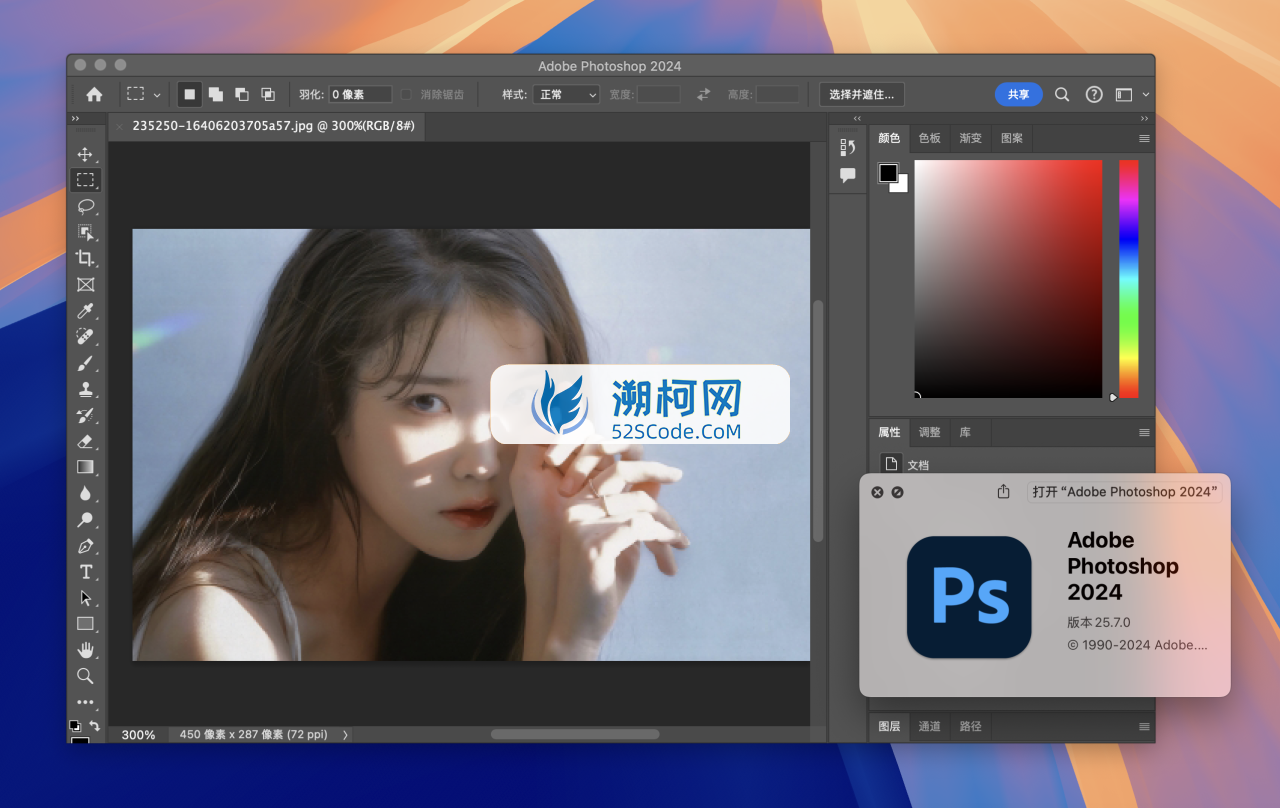Open the 样式 dropdown showing 正常
The image size is (1280, 808).
tap(566, 94)
